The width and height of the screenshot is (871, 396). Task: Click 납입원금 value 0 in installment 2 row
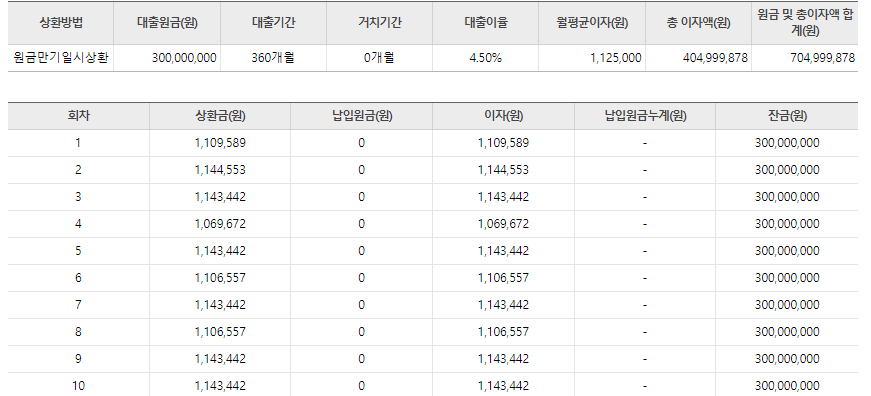362,170
